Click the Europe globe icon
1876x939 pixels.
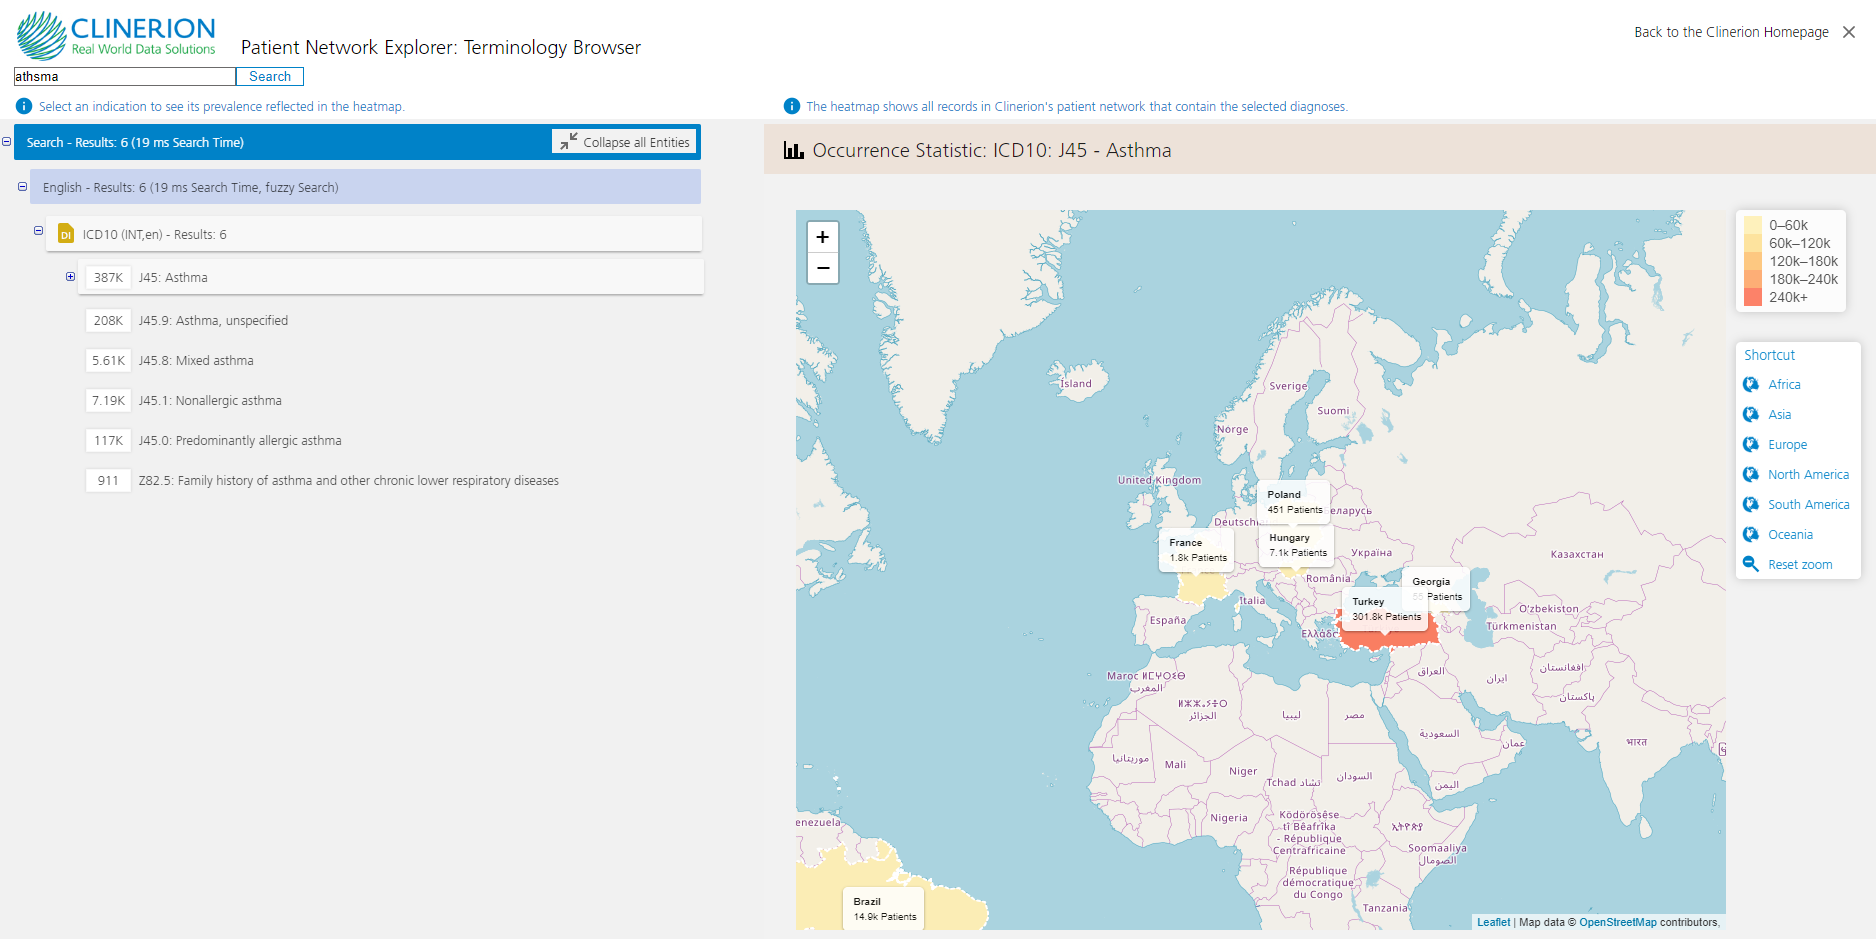coord(1751,444)
